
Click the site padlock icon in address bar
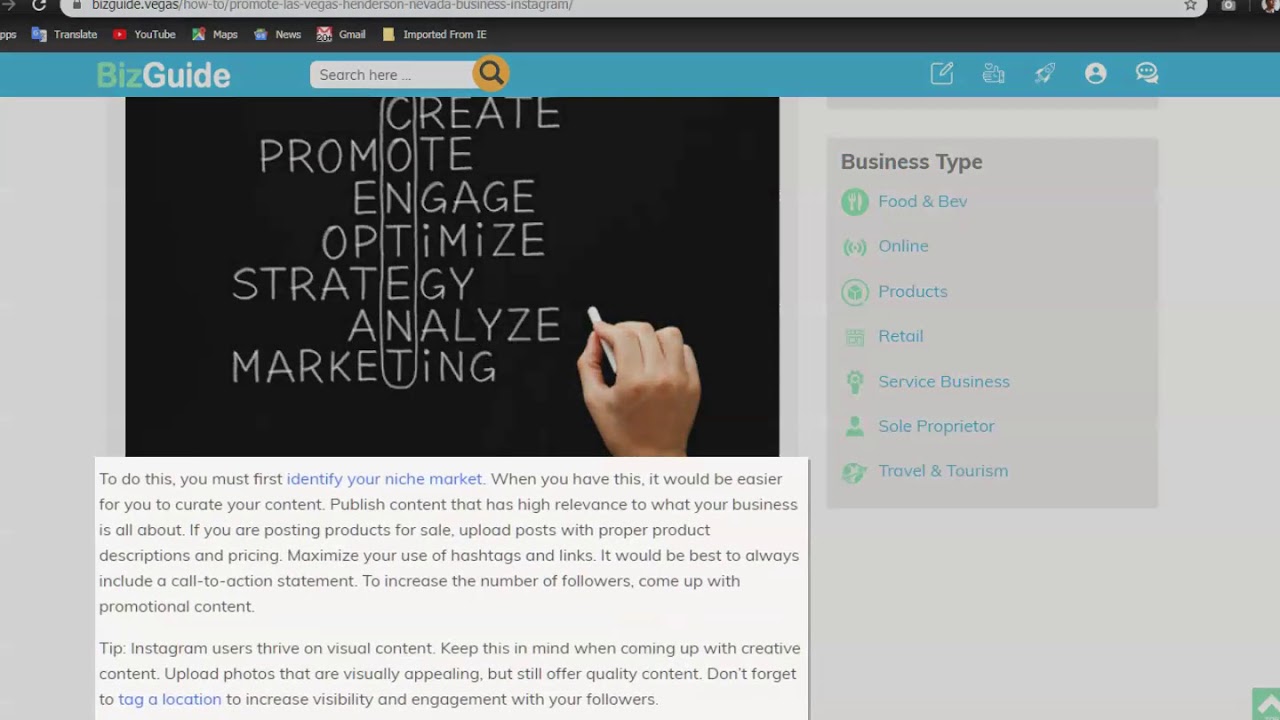pos(77,5)
